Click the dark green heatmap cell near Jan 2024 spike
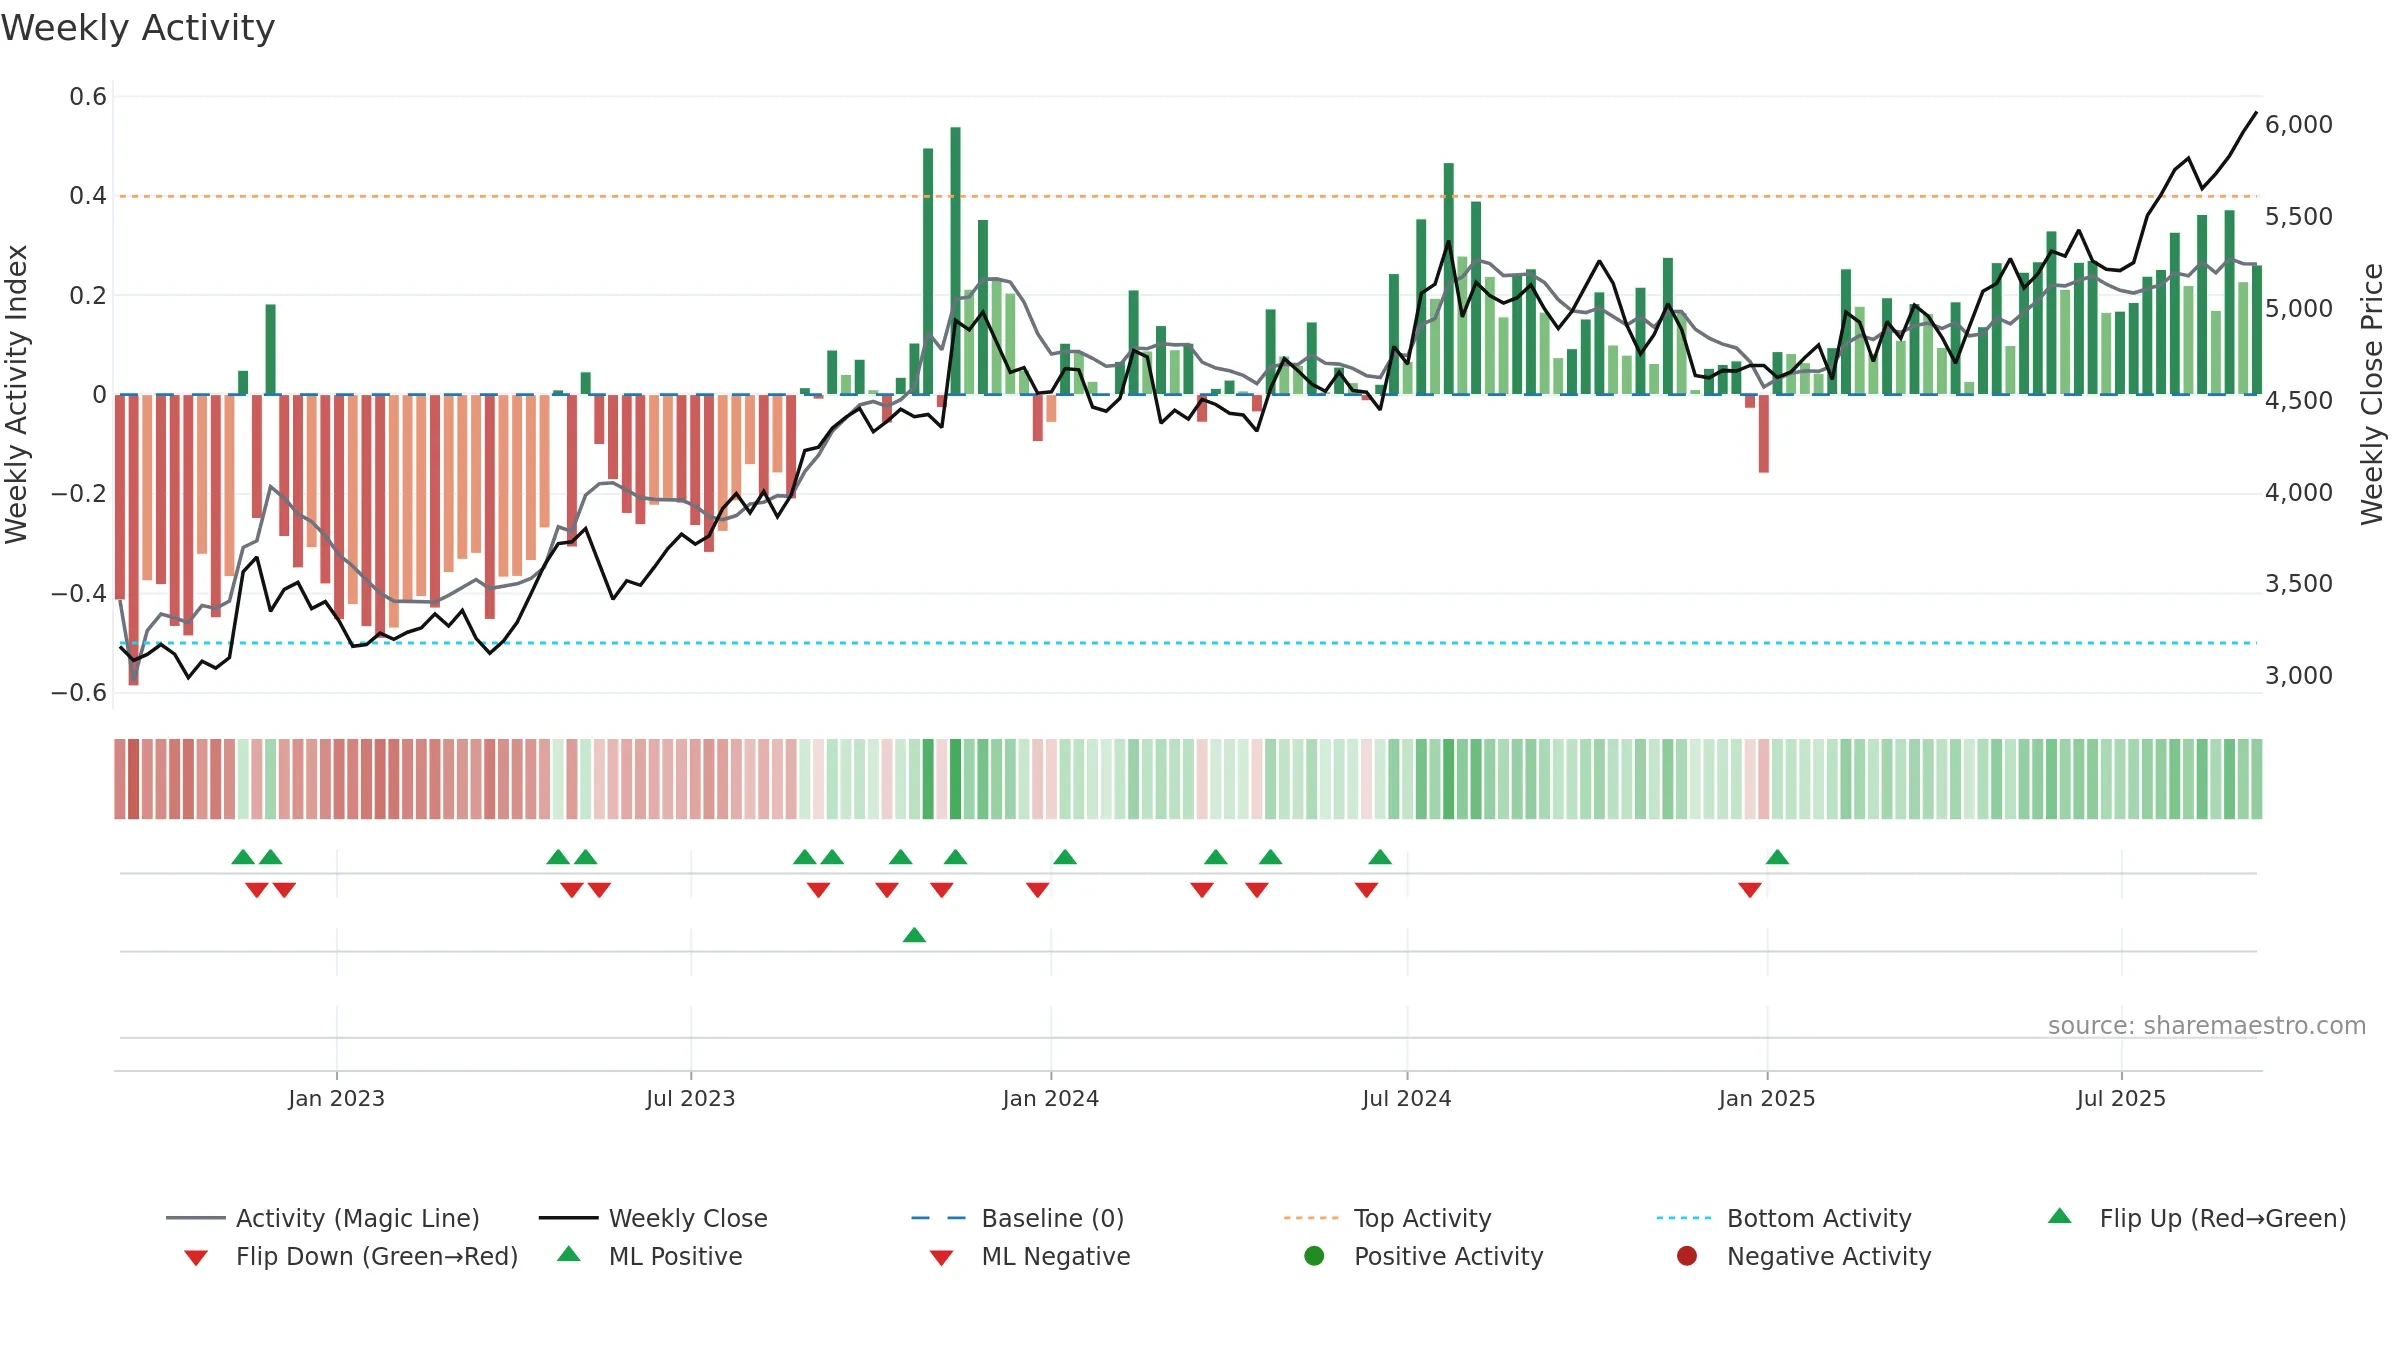The height and width of the screenshot is (1350, 2400). click(x=956, y=779)
